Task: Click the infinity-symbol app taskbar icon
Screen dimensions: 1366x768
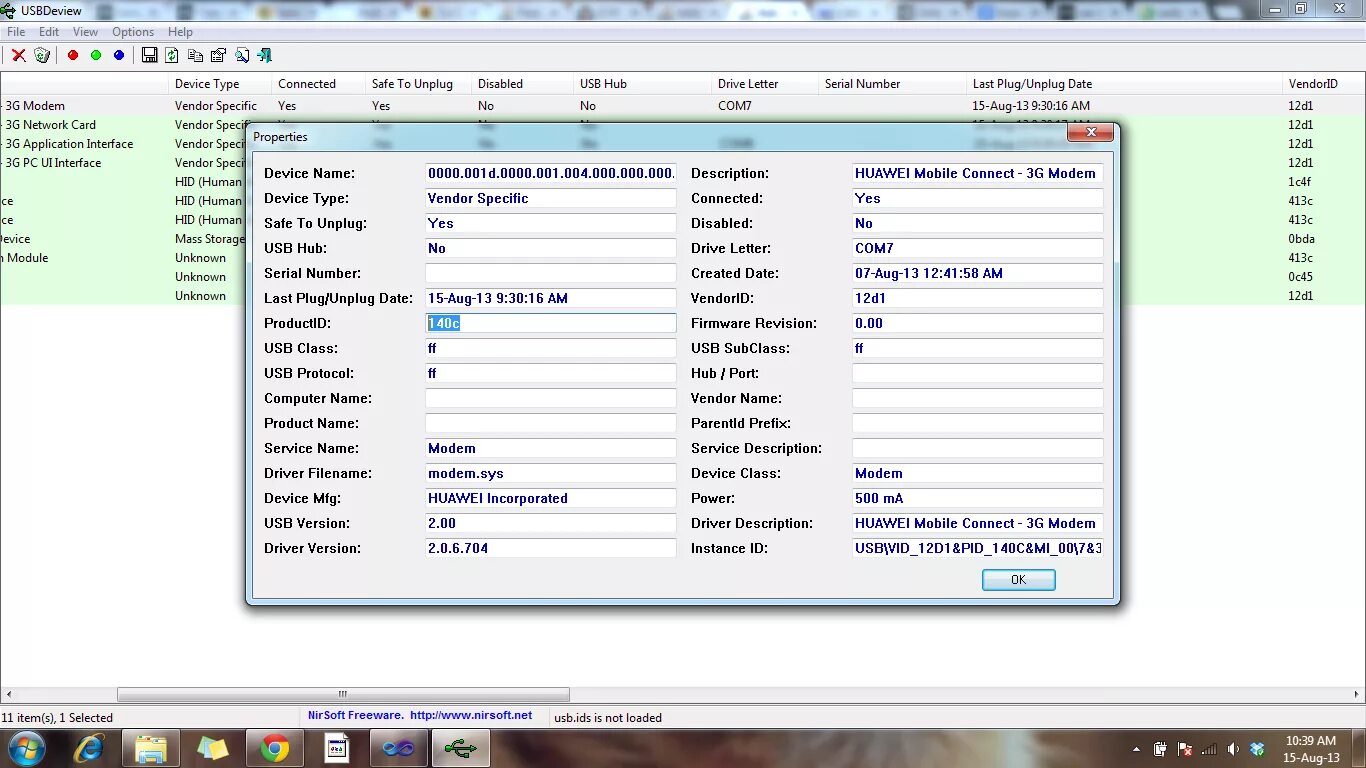Action: [x=399, y=748]
